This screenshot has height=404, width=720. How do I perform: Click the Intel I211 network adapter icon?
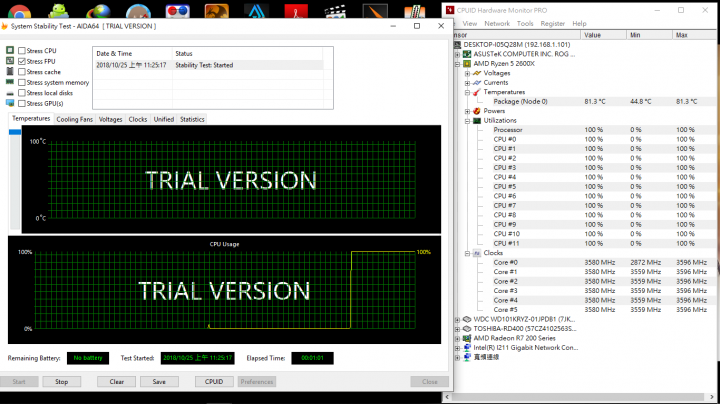click(x=467, y=348)
